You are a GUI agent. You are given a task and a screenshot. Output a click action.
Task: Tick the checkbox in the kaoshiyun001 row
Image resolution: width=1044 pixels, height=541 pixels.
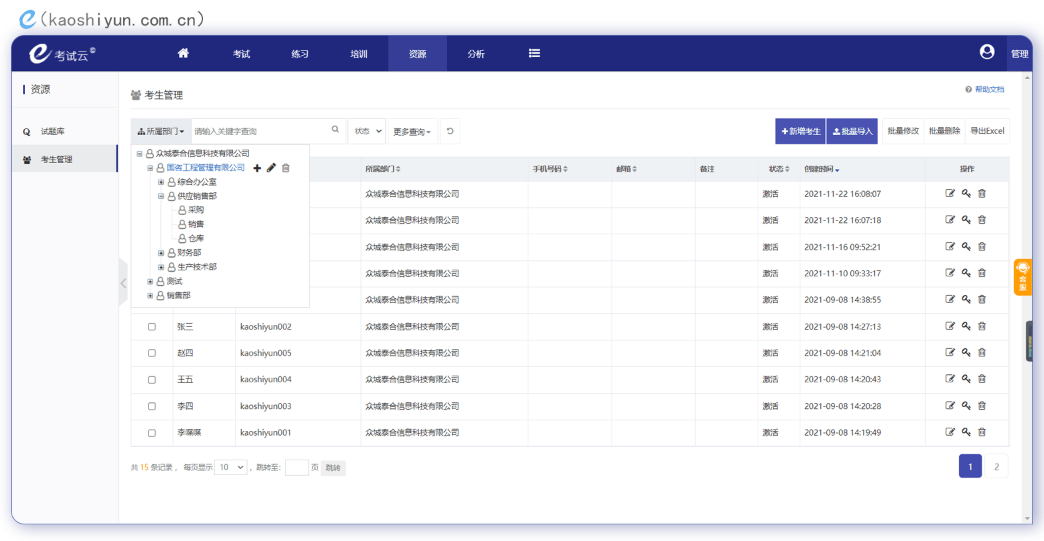click(x=152, y=433)
